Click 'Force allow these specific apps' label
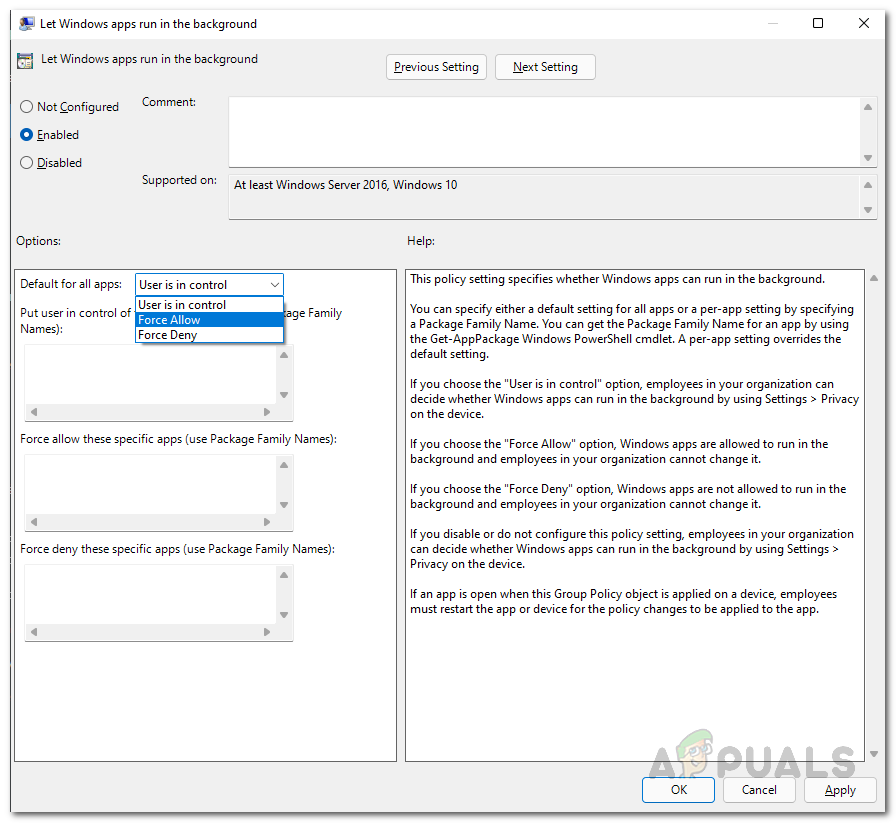896x823 pixels. (178, 439)
